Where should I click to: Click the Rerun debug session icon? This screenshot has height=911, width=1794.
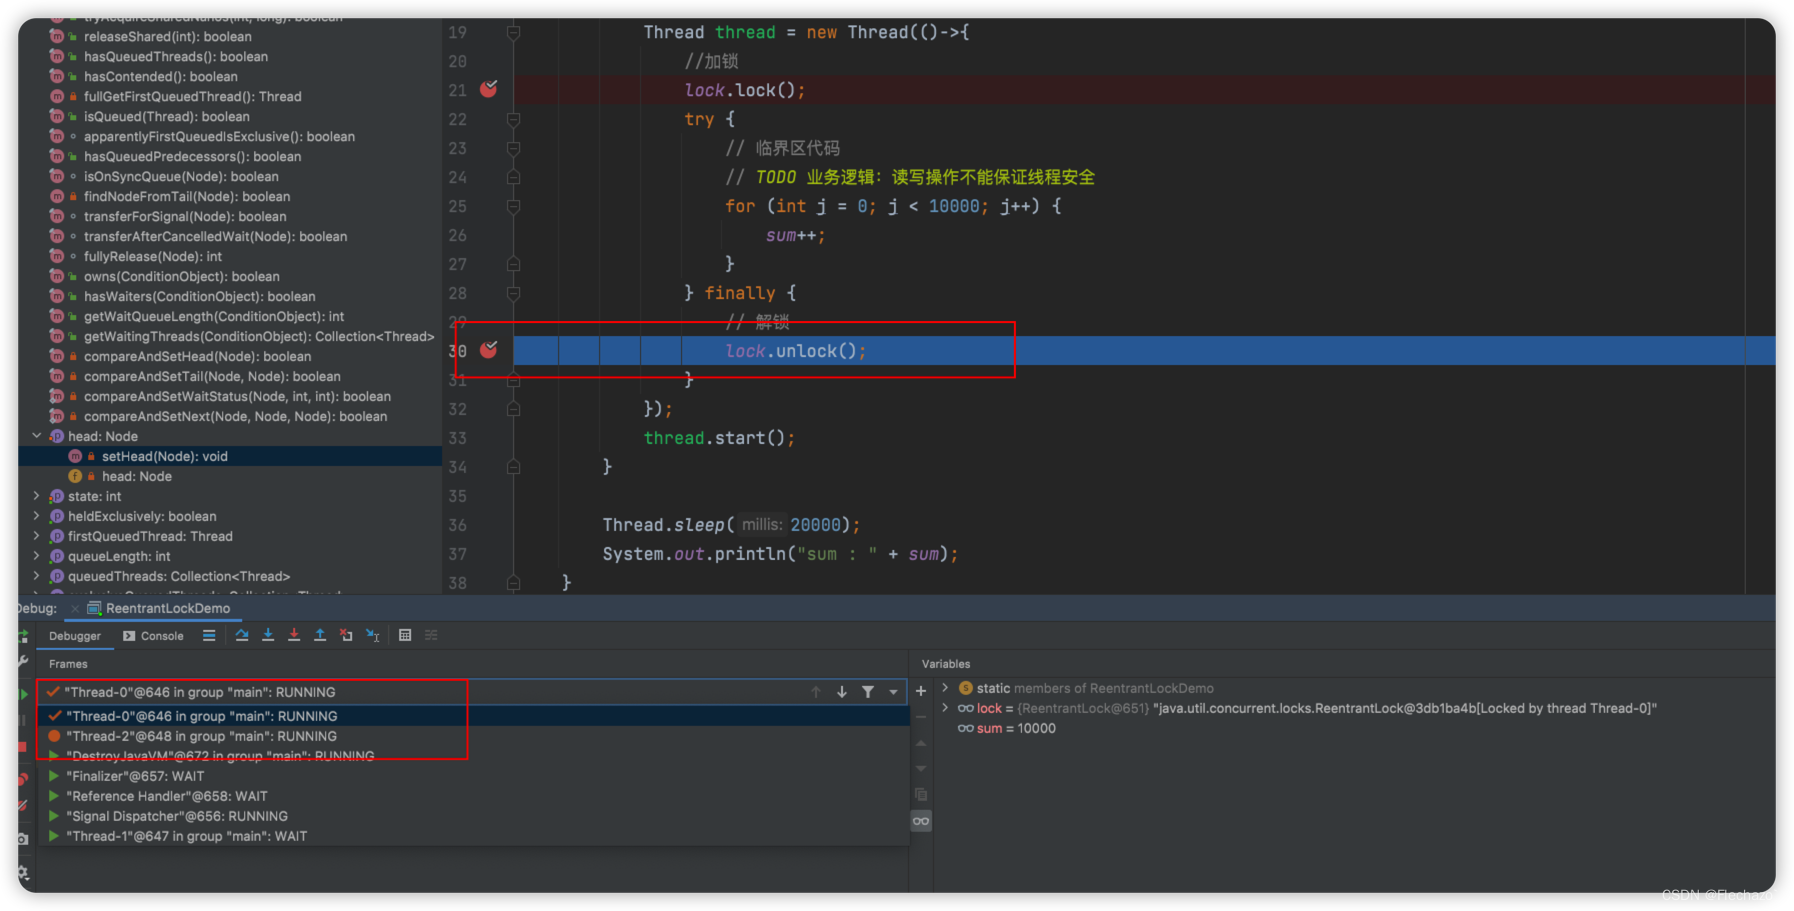pyautogui.click(x=23, y=636)
